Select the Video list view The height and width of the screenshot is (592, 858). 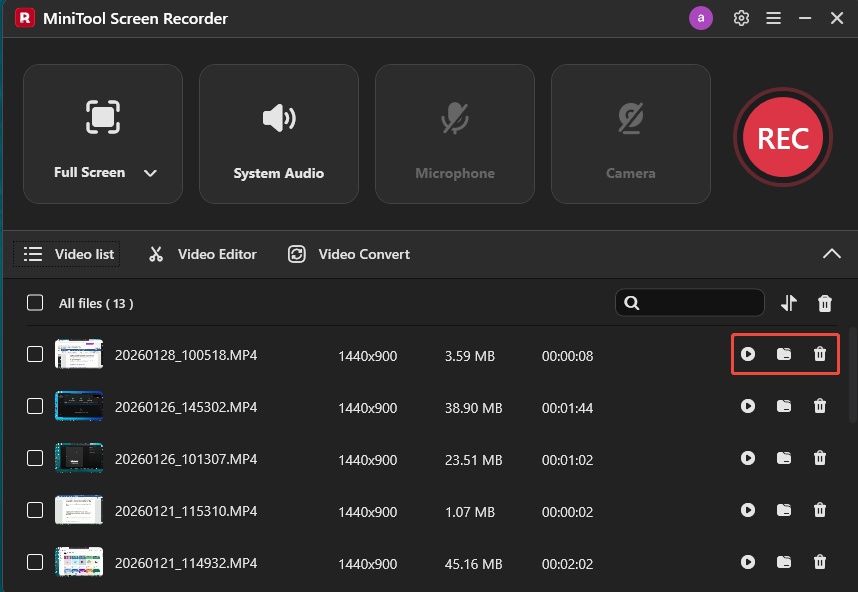coord(66,254)
